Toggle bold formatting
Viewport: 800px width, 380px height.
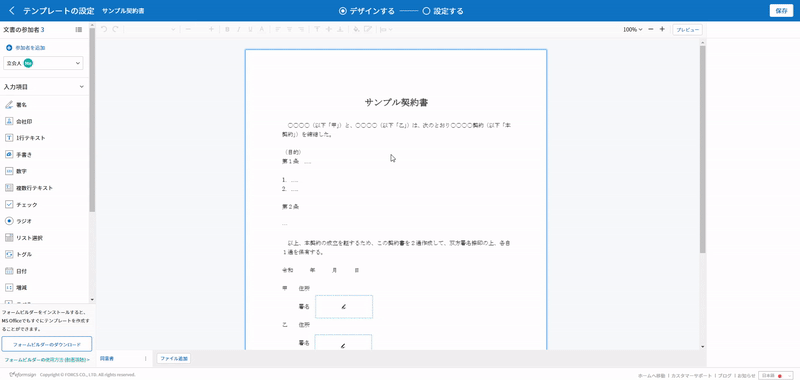point(227,29)
